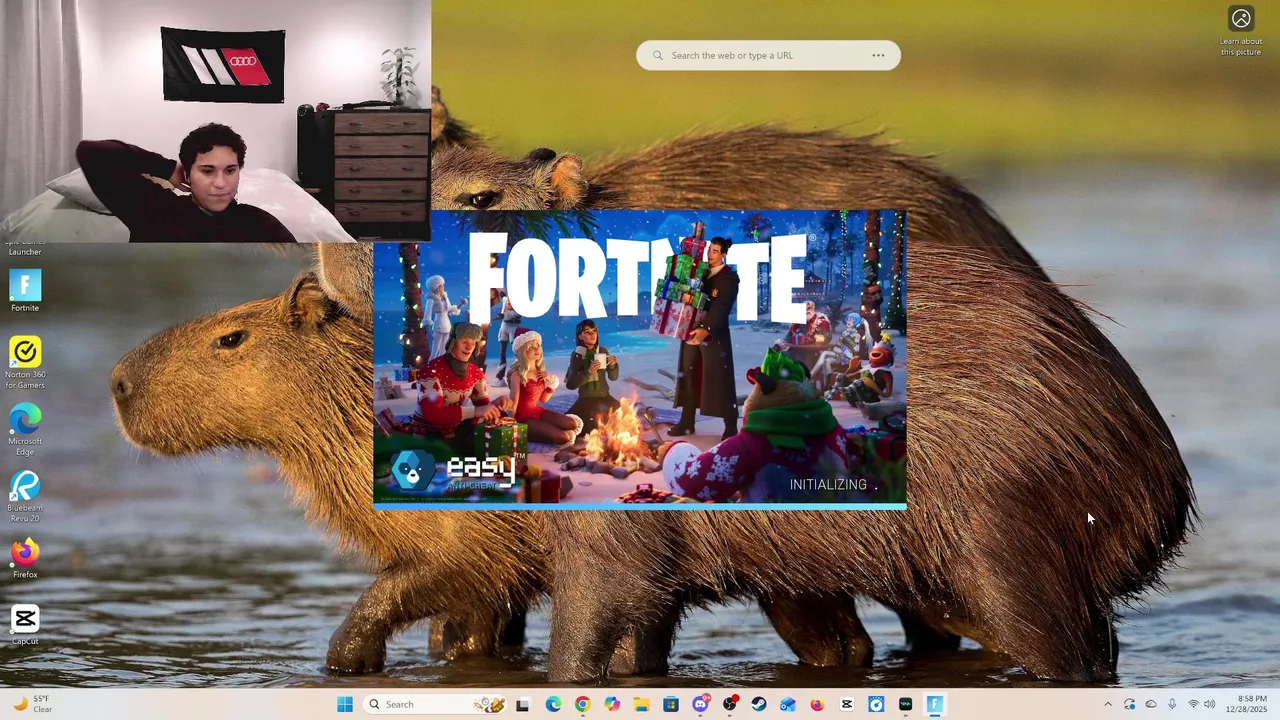
Task: Open OBS Studio from the taskbar
Action: pyautogui.click(x=730, y=704)
